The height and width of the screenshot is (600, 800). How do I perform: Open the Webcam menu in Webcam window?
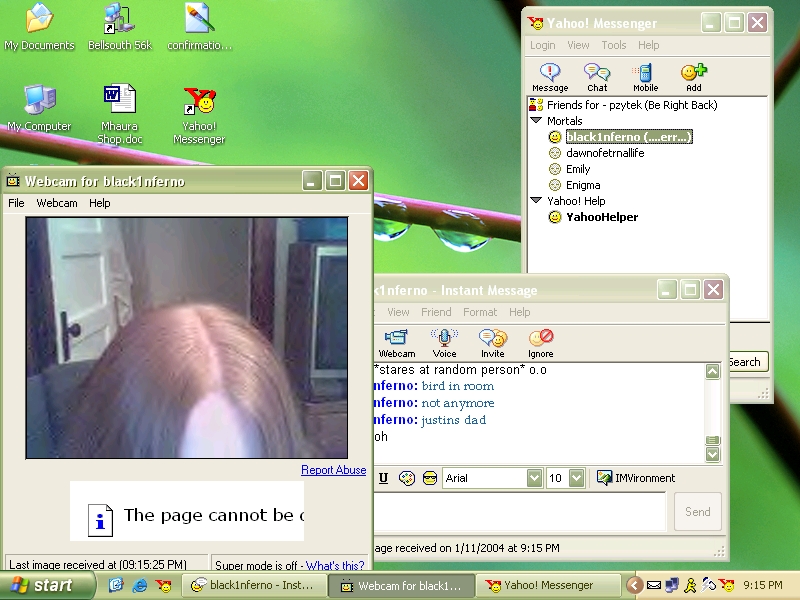[57, 203]
